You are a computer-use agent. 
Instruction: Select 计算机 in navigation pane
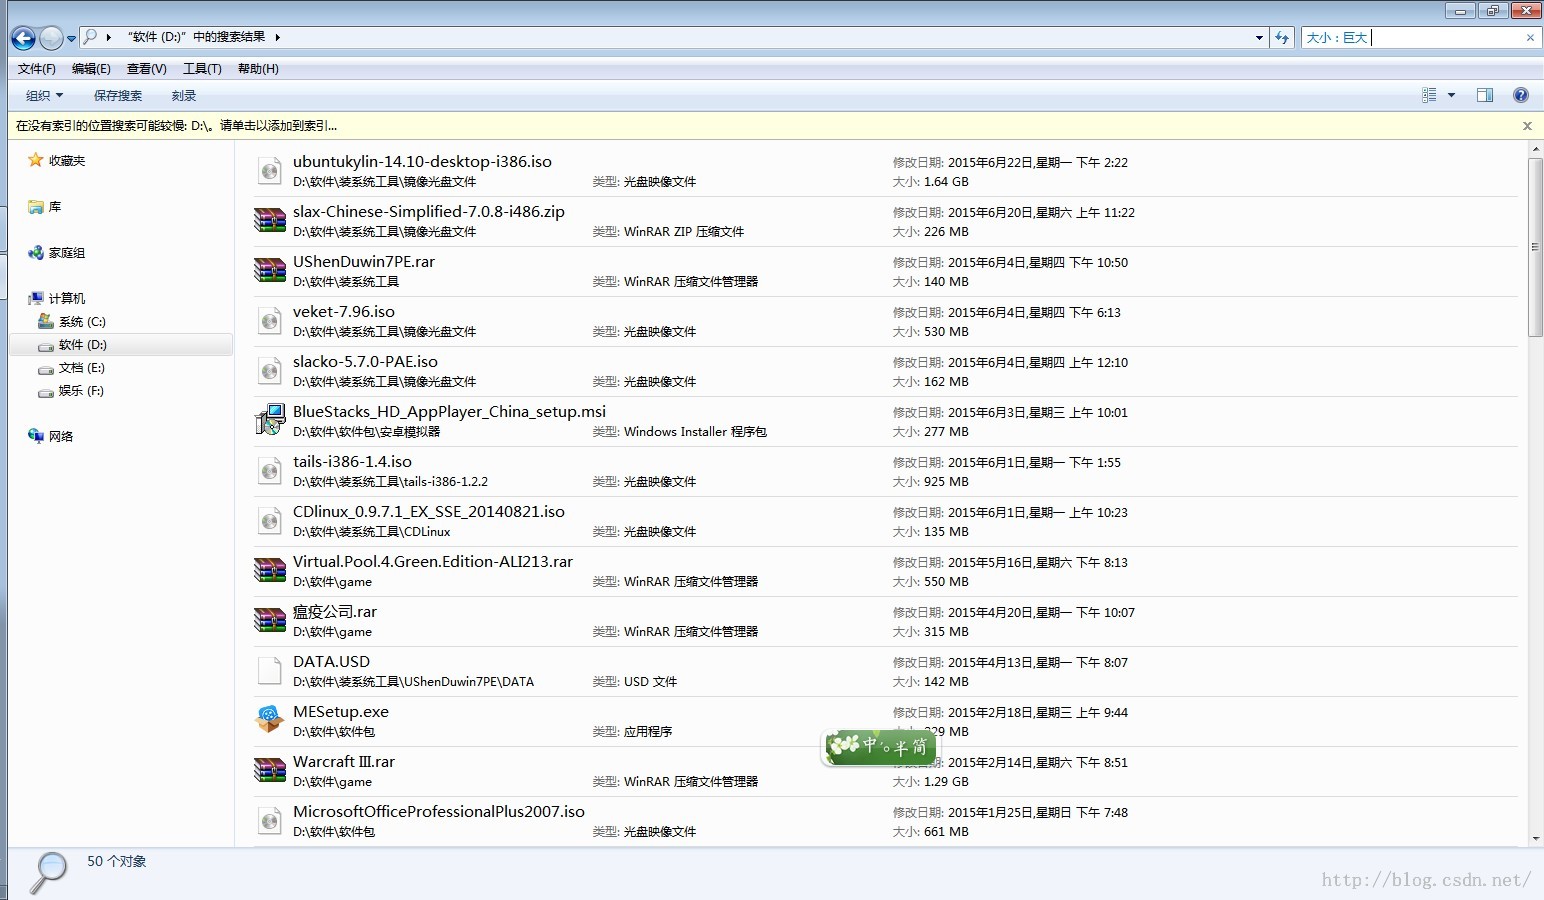tap(67, 299)
